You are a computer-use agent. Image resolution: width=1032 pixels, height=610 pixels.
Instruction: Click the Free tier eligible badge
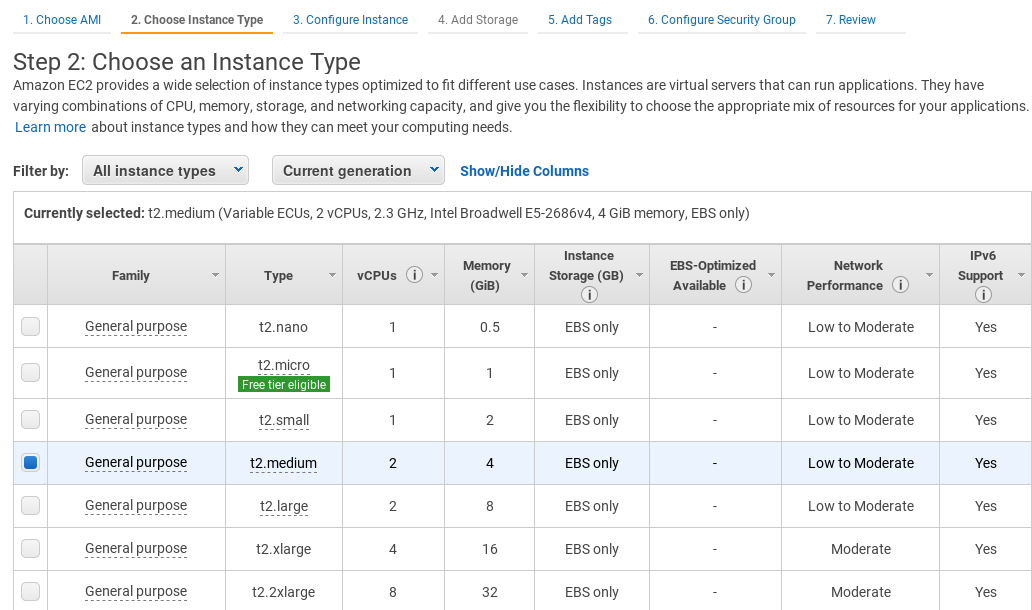tap(283, 383)
